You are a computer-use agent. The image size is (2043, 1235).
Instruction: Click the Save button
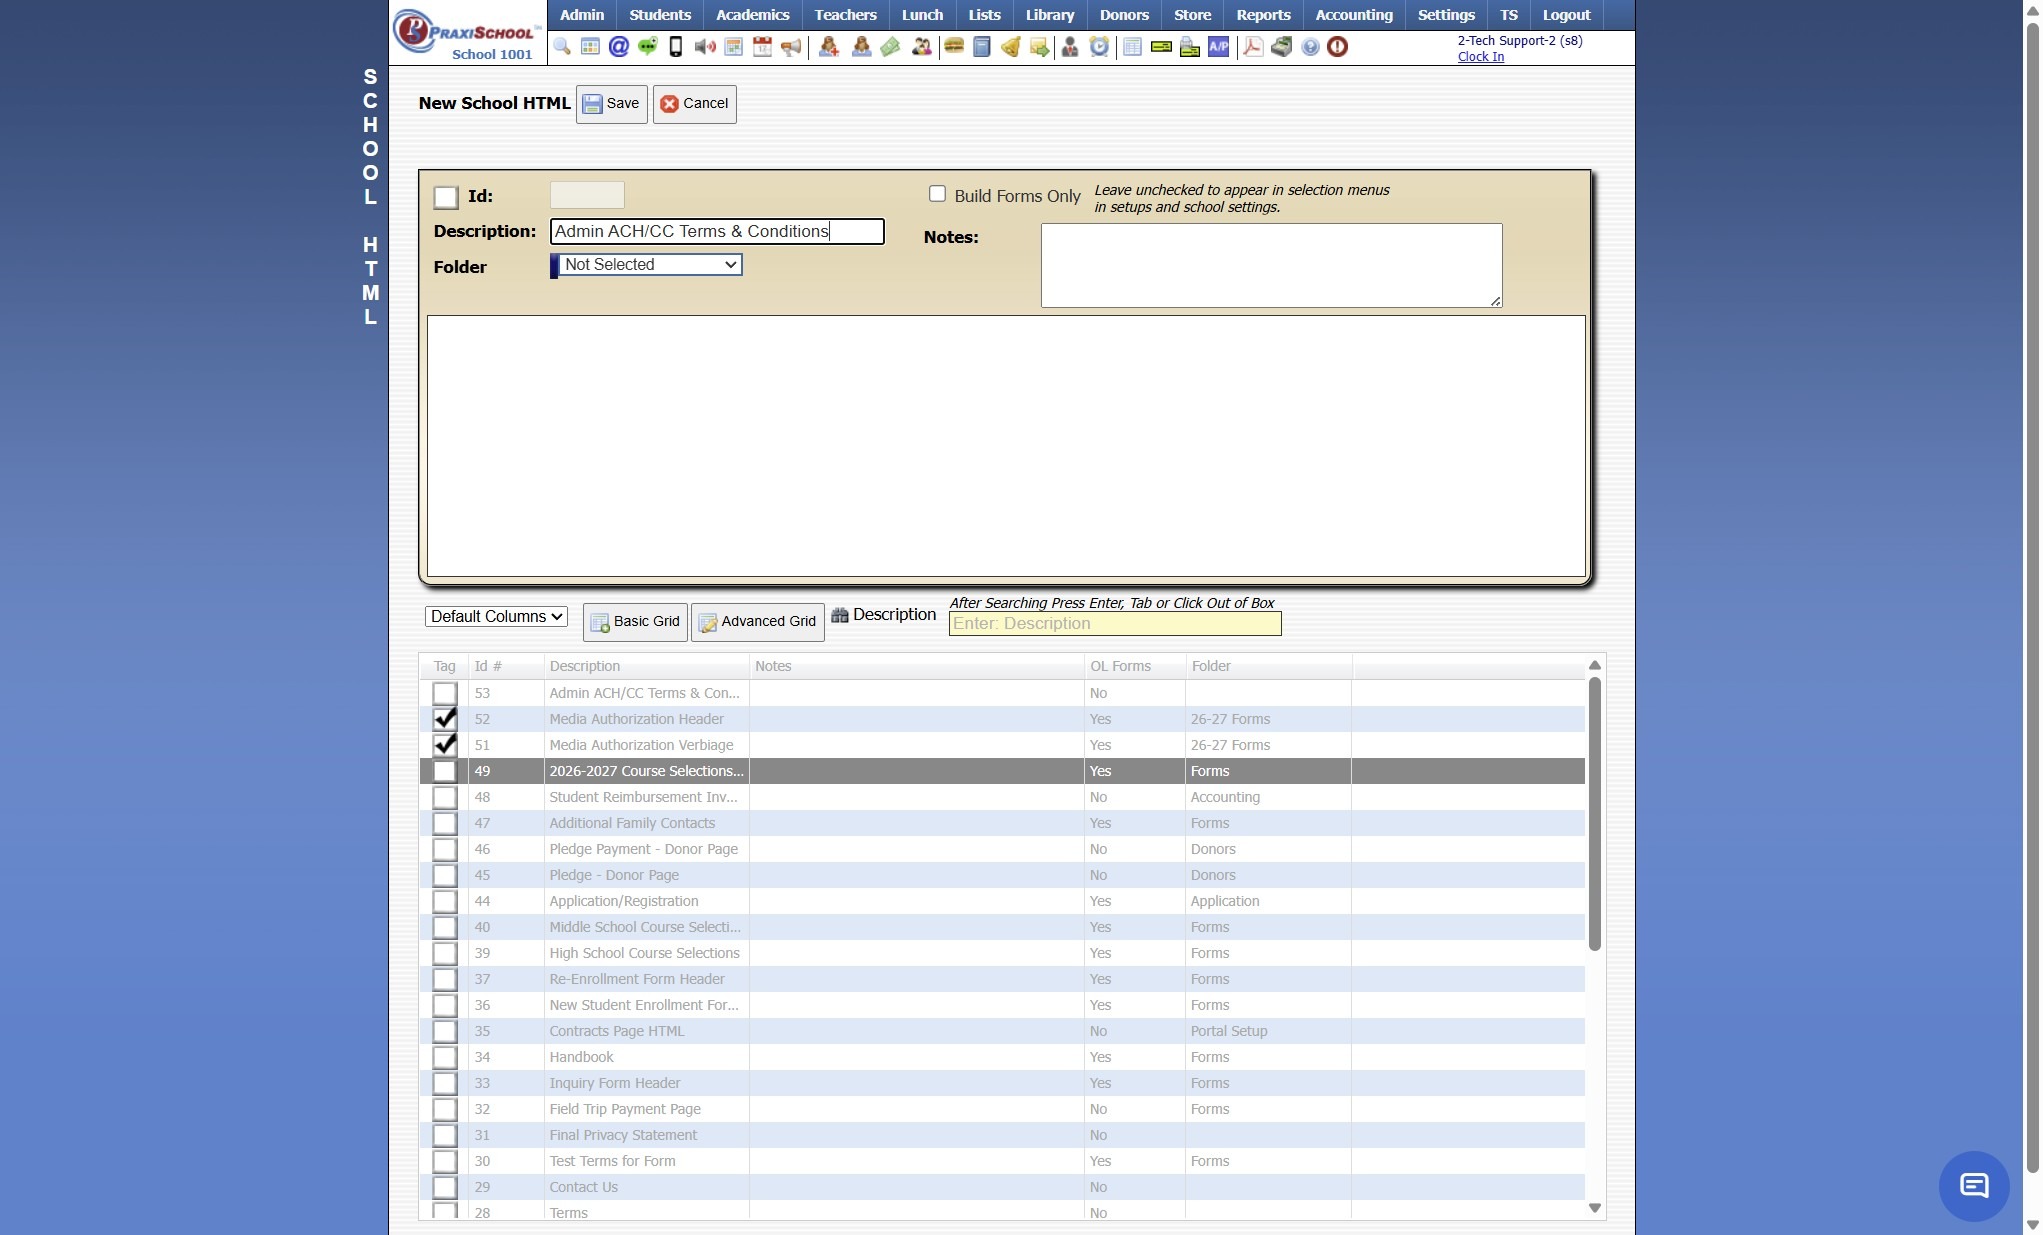point(611,104)
